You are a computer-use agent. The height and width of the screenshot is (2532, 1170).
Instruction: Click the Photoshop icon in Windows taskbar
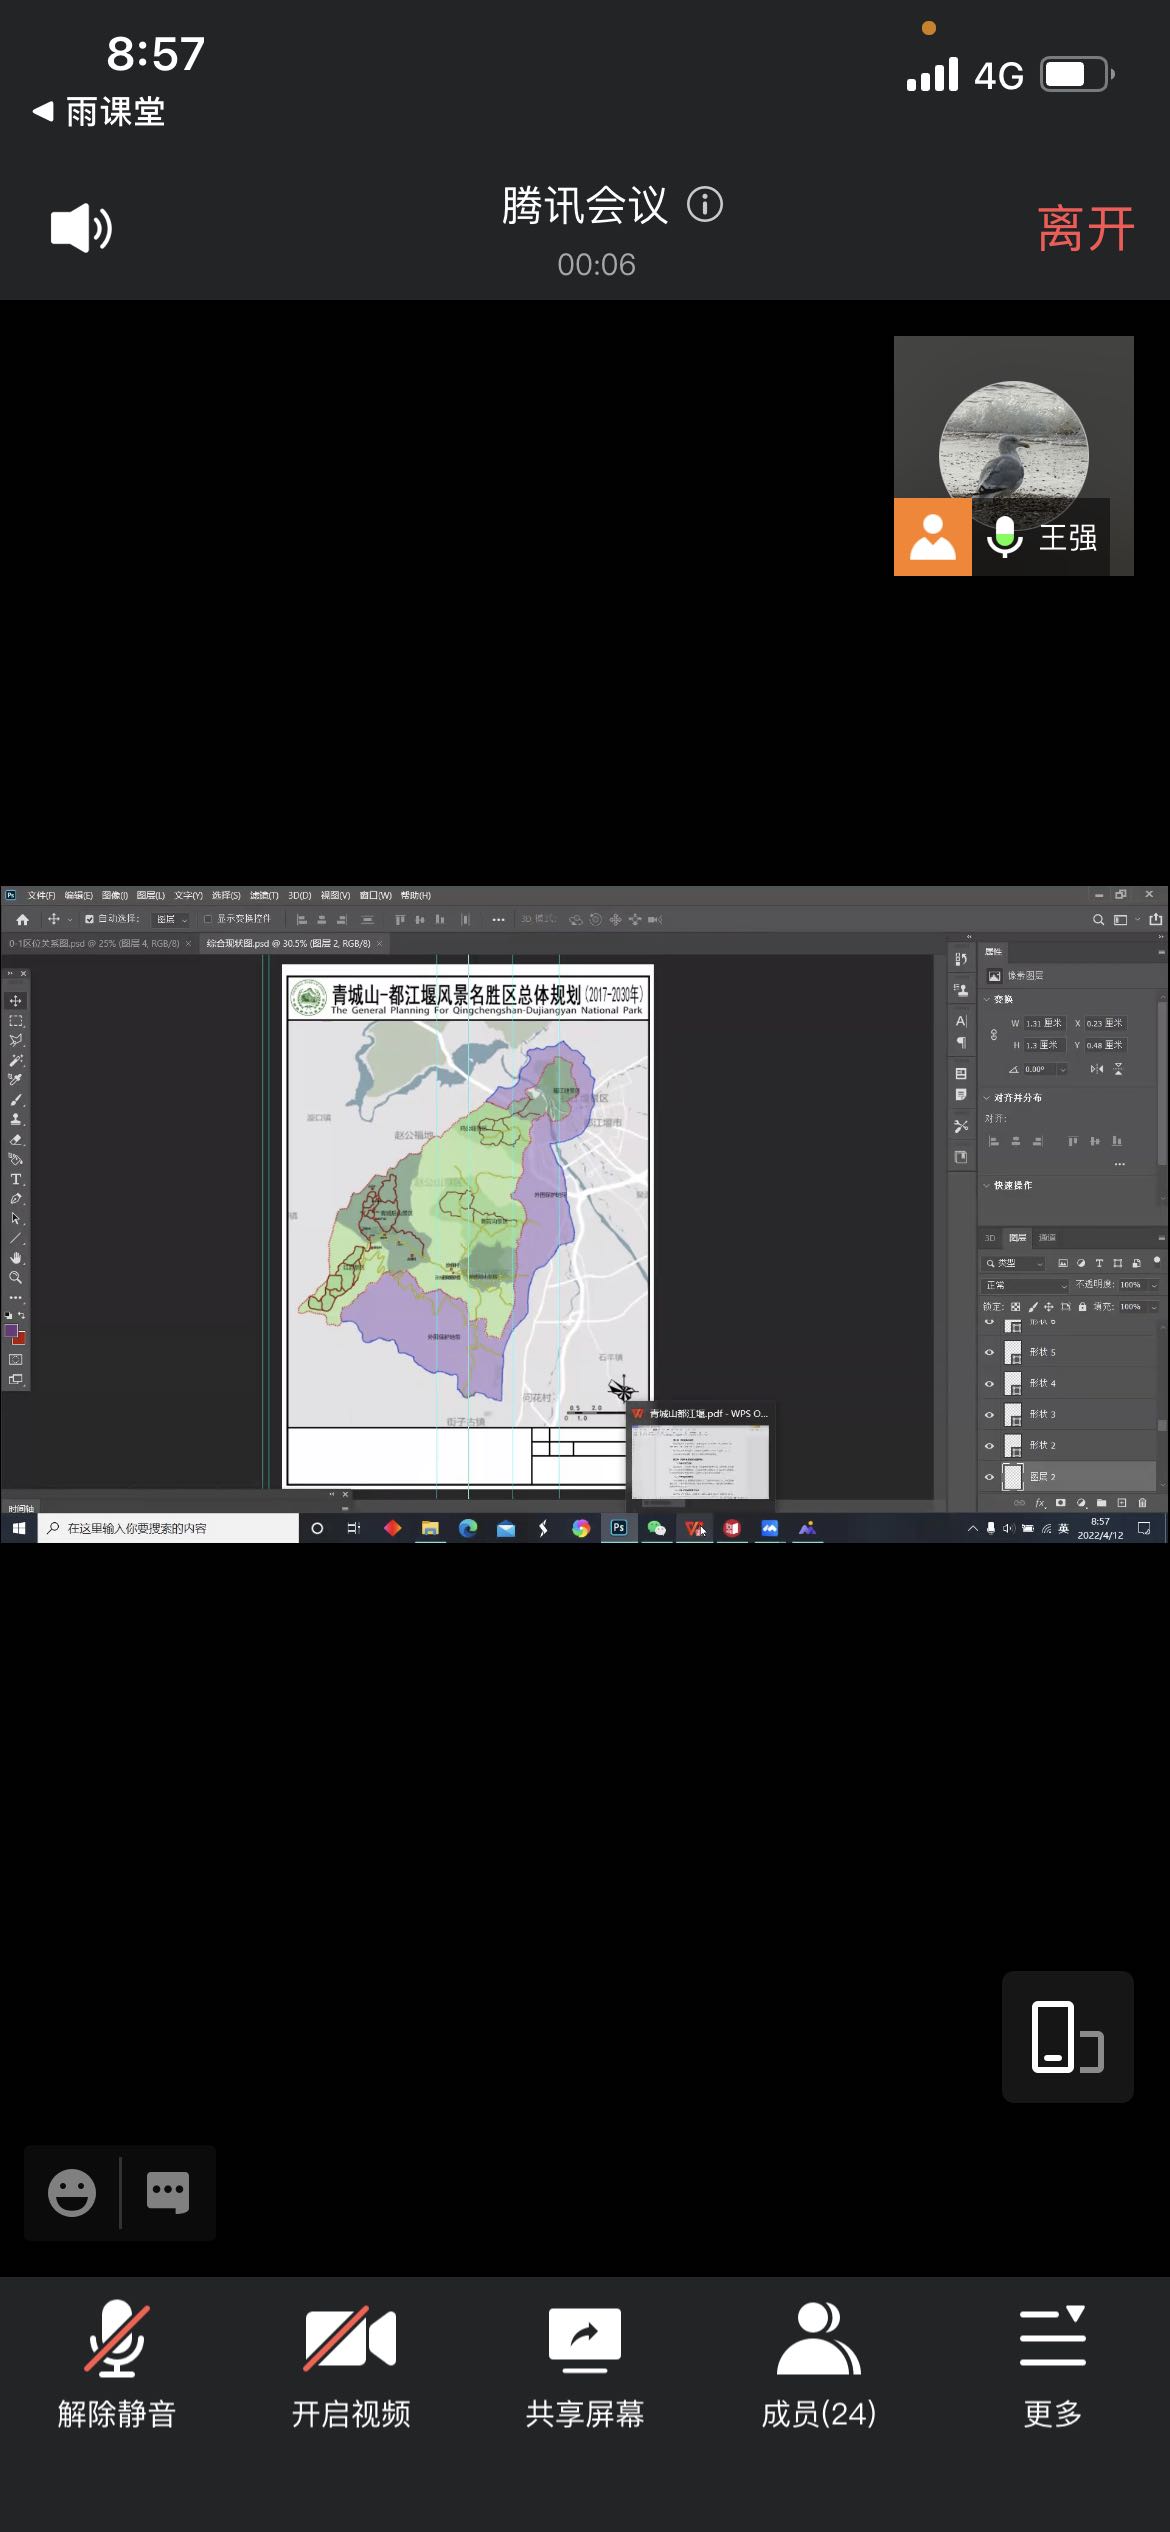619,1528
